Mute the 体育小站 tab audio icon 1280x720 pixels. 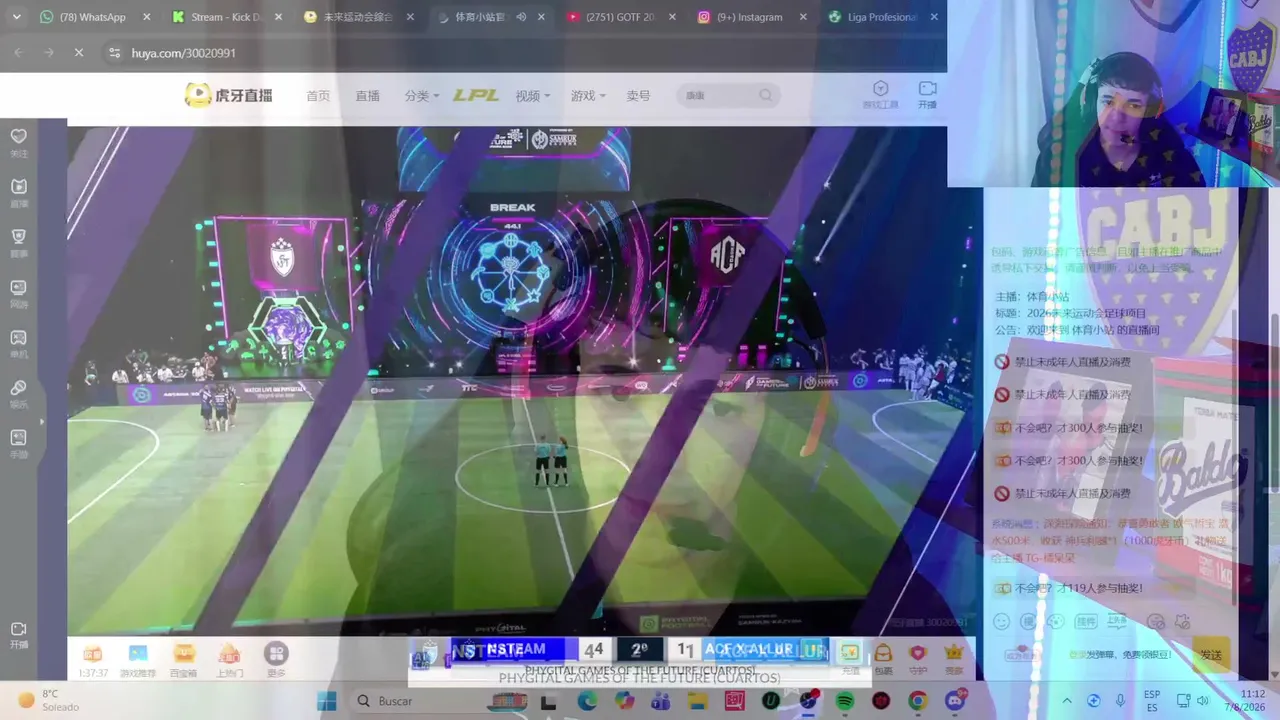[521, 17]
